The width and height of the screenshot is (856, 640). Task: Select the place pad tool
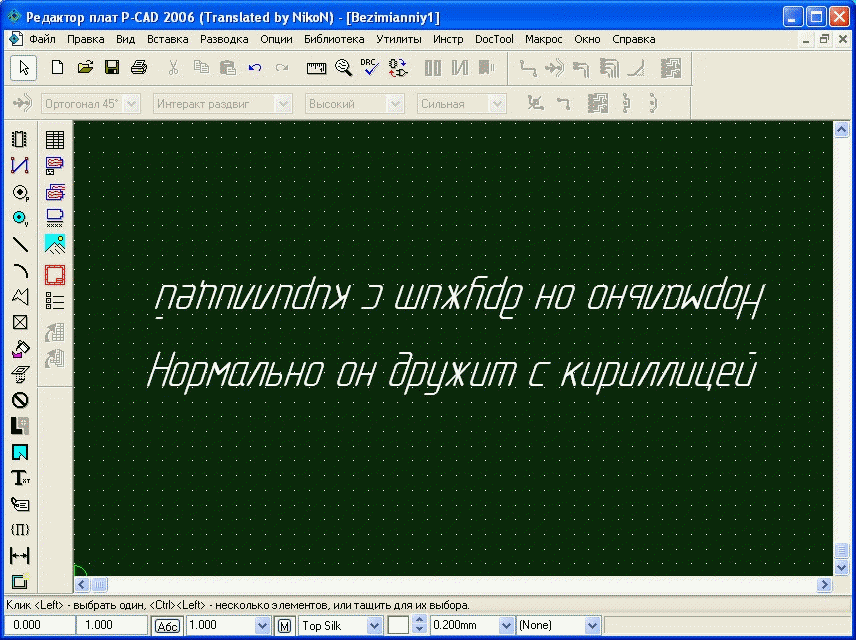pos(20,192)
